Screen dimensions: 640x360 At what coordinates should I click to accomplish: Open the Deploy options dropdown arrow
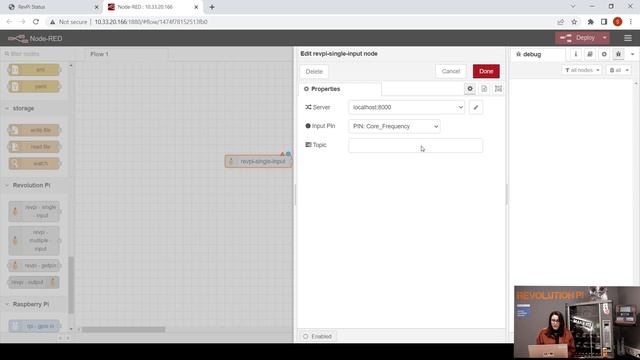point(605,38)
